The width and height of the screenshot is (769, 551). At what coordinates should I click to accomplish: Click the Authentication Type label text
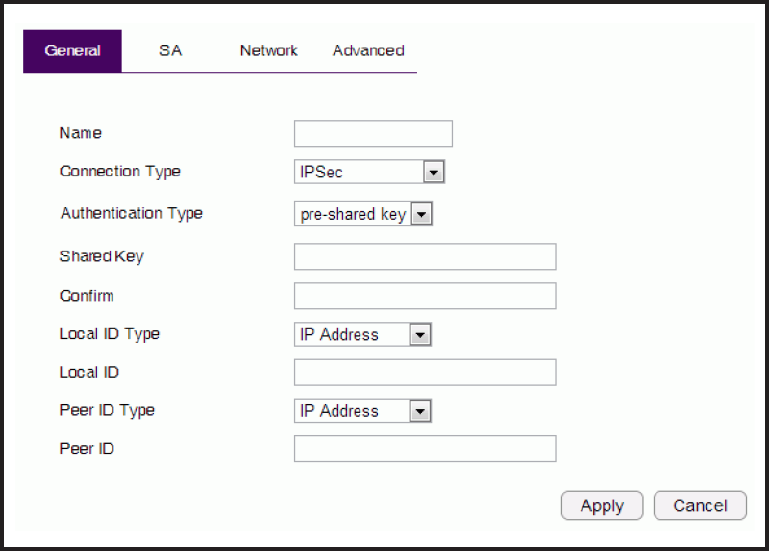131,213
